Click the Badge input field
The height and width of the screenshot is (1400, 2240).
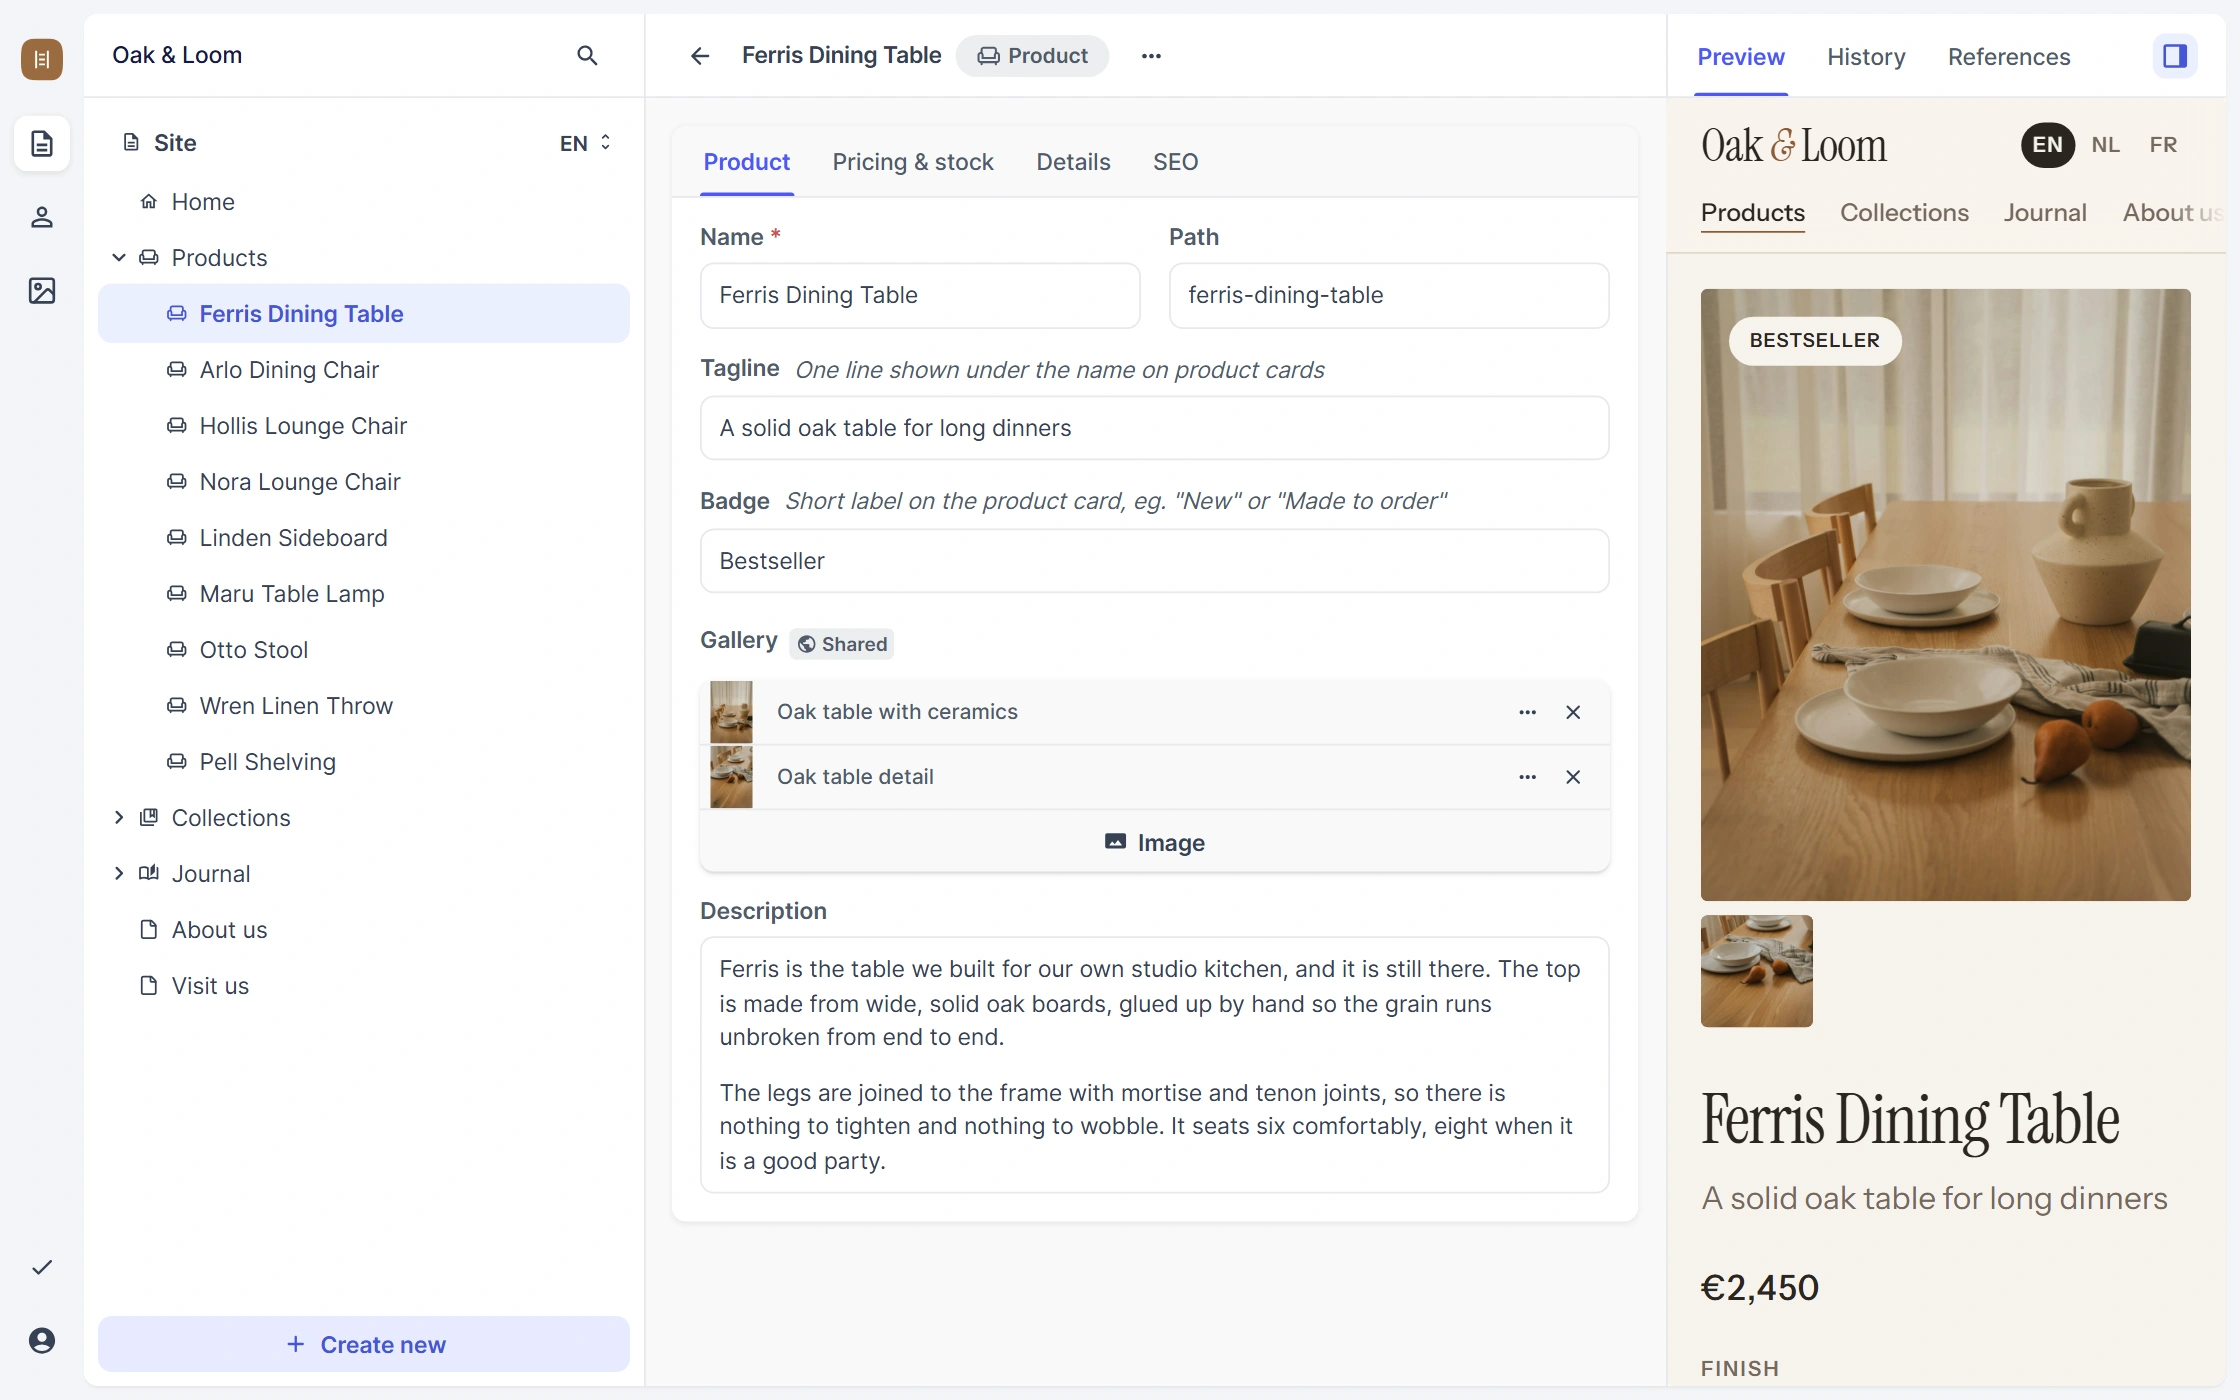pos(1155,561)
